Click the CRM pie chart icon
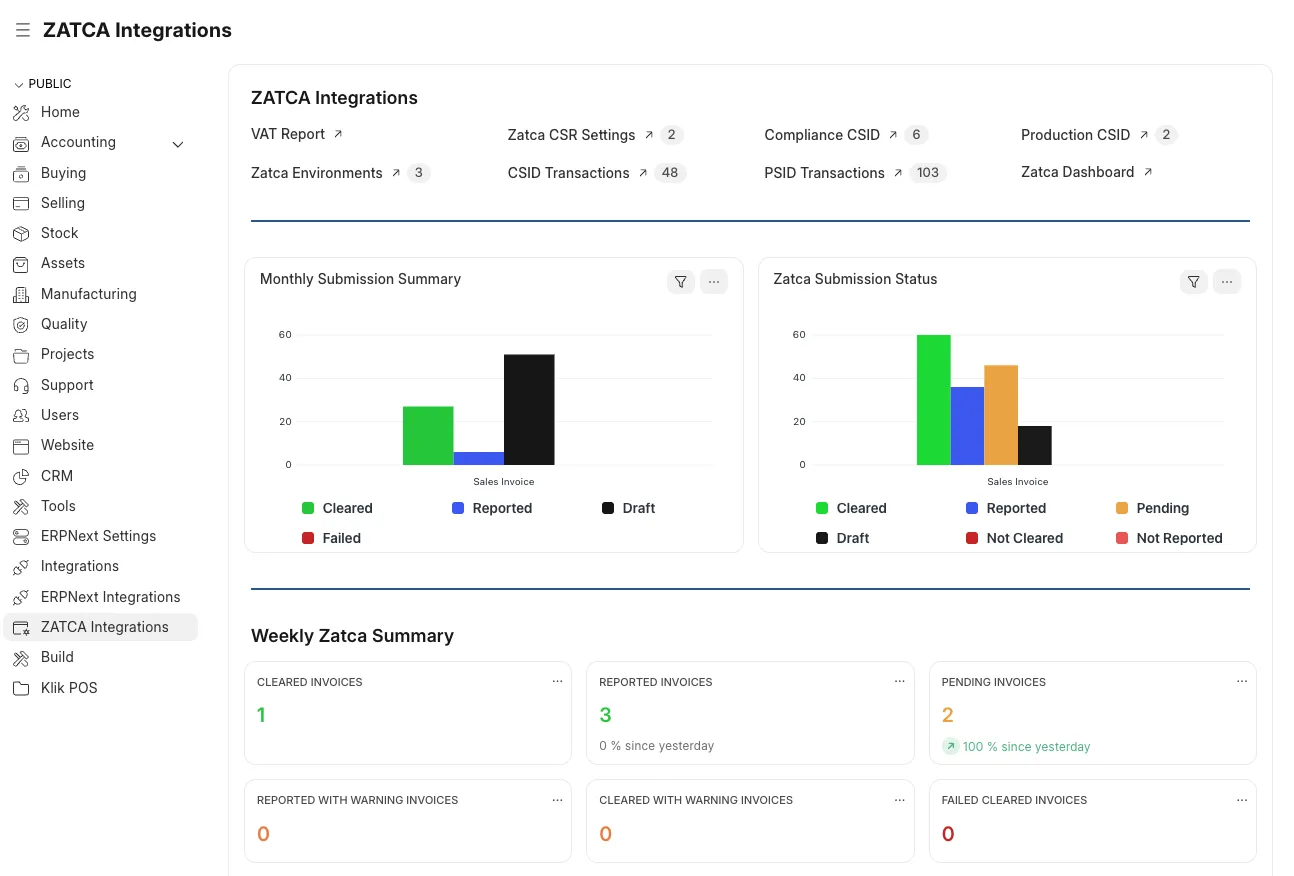The image size is (1294, 876). pos(21,476)
